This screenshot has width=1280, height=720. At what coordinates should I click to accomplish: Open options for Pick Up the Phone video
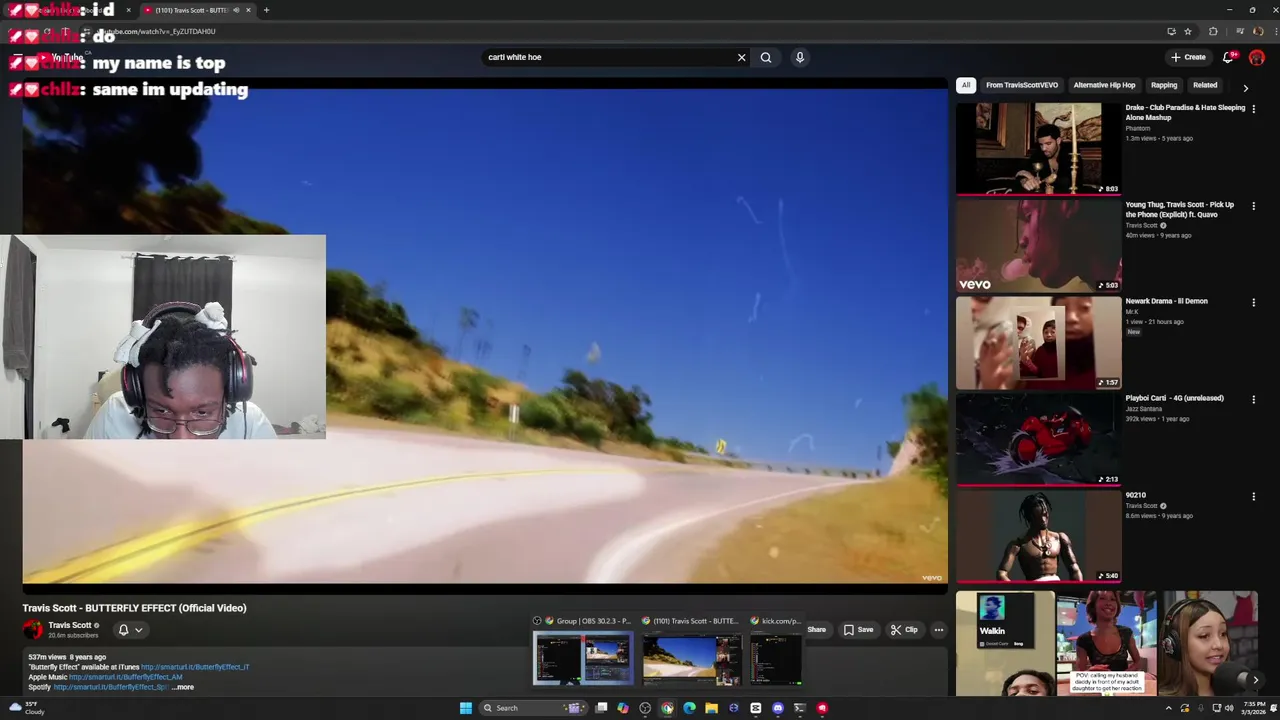click(1253, 206)
